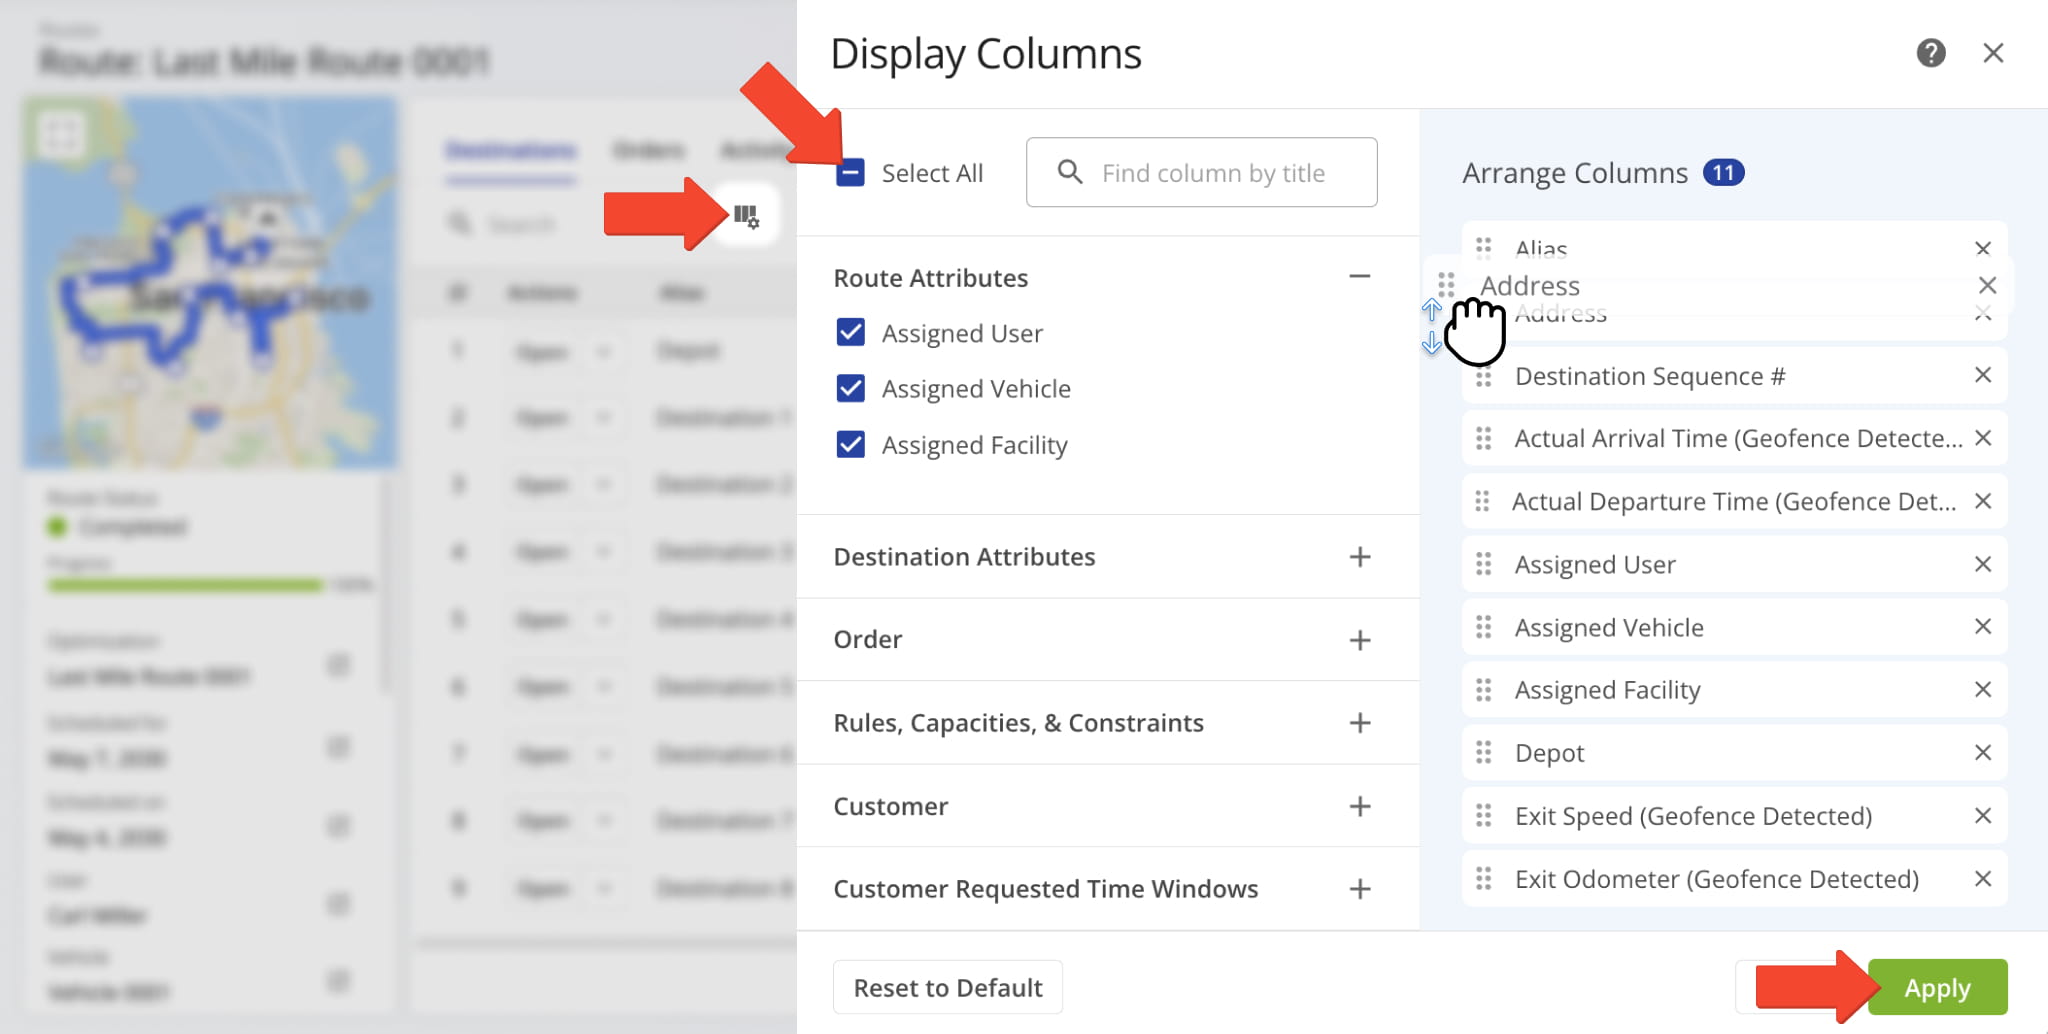The height and width of the screenshot is (1034, 2048).
Task: Remove Actual Arrival Time column
Action: (x=1983, y=438)
